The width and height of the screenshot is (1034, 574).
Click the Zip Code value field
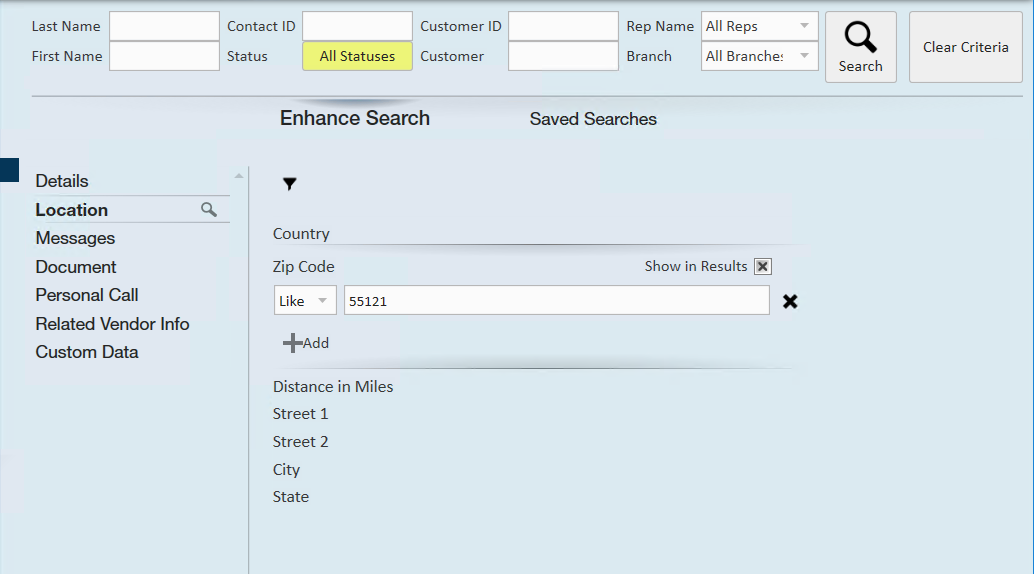pyautogui.click(x=556, y=301)
